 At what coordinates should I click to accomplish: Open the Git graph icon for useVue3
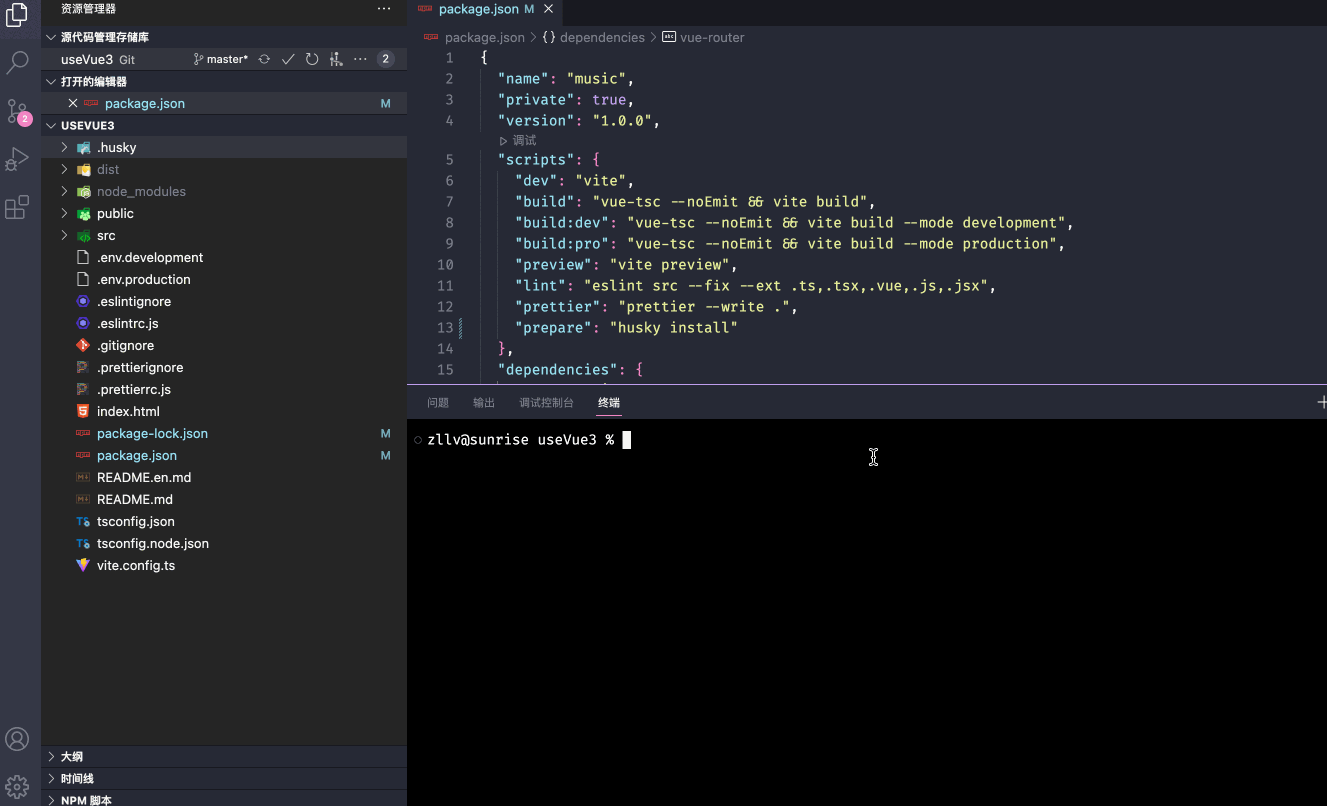pyautogui.click(x=336, y=59)
